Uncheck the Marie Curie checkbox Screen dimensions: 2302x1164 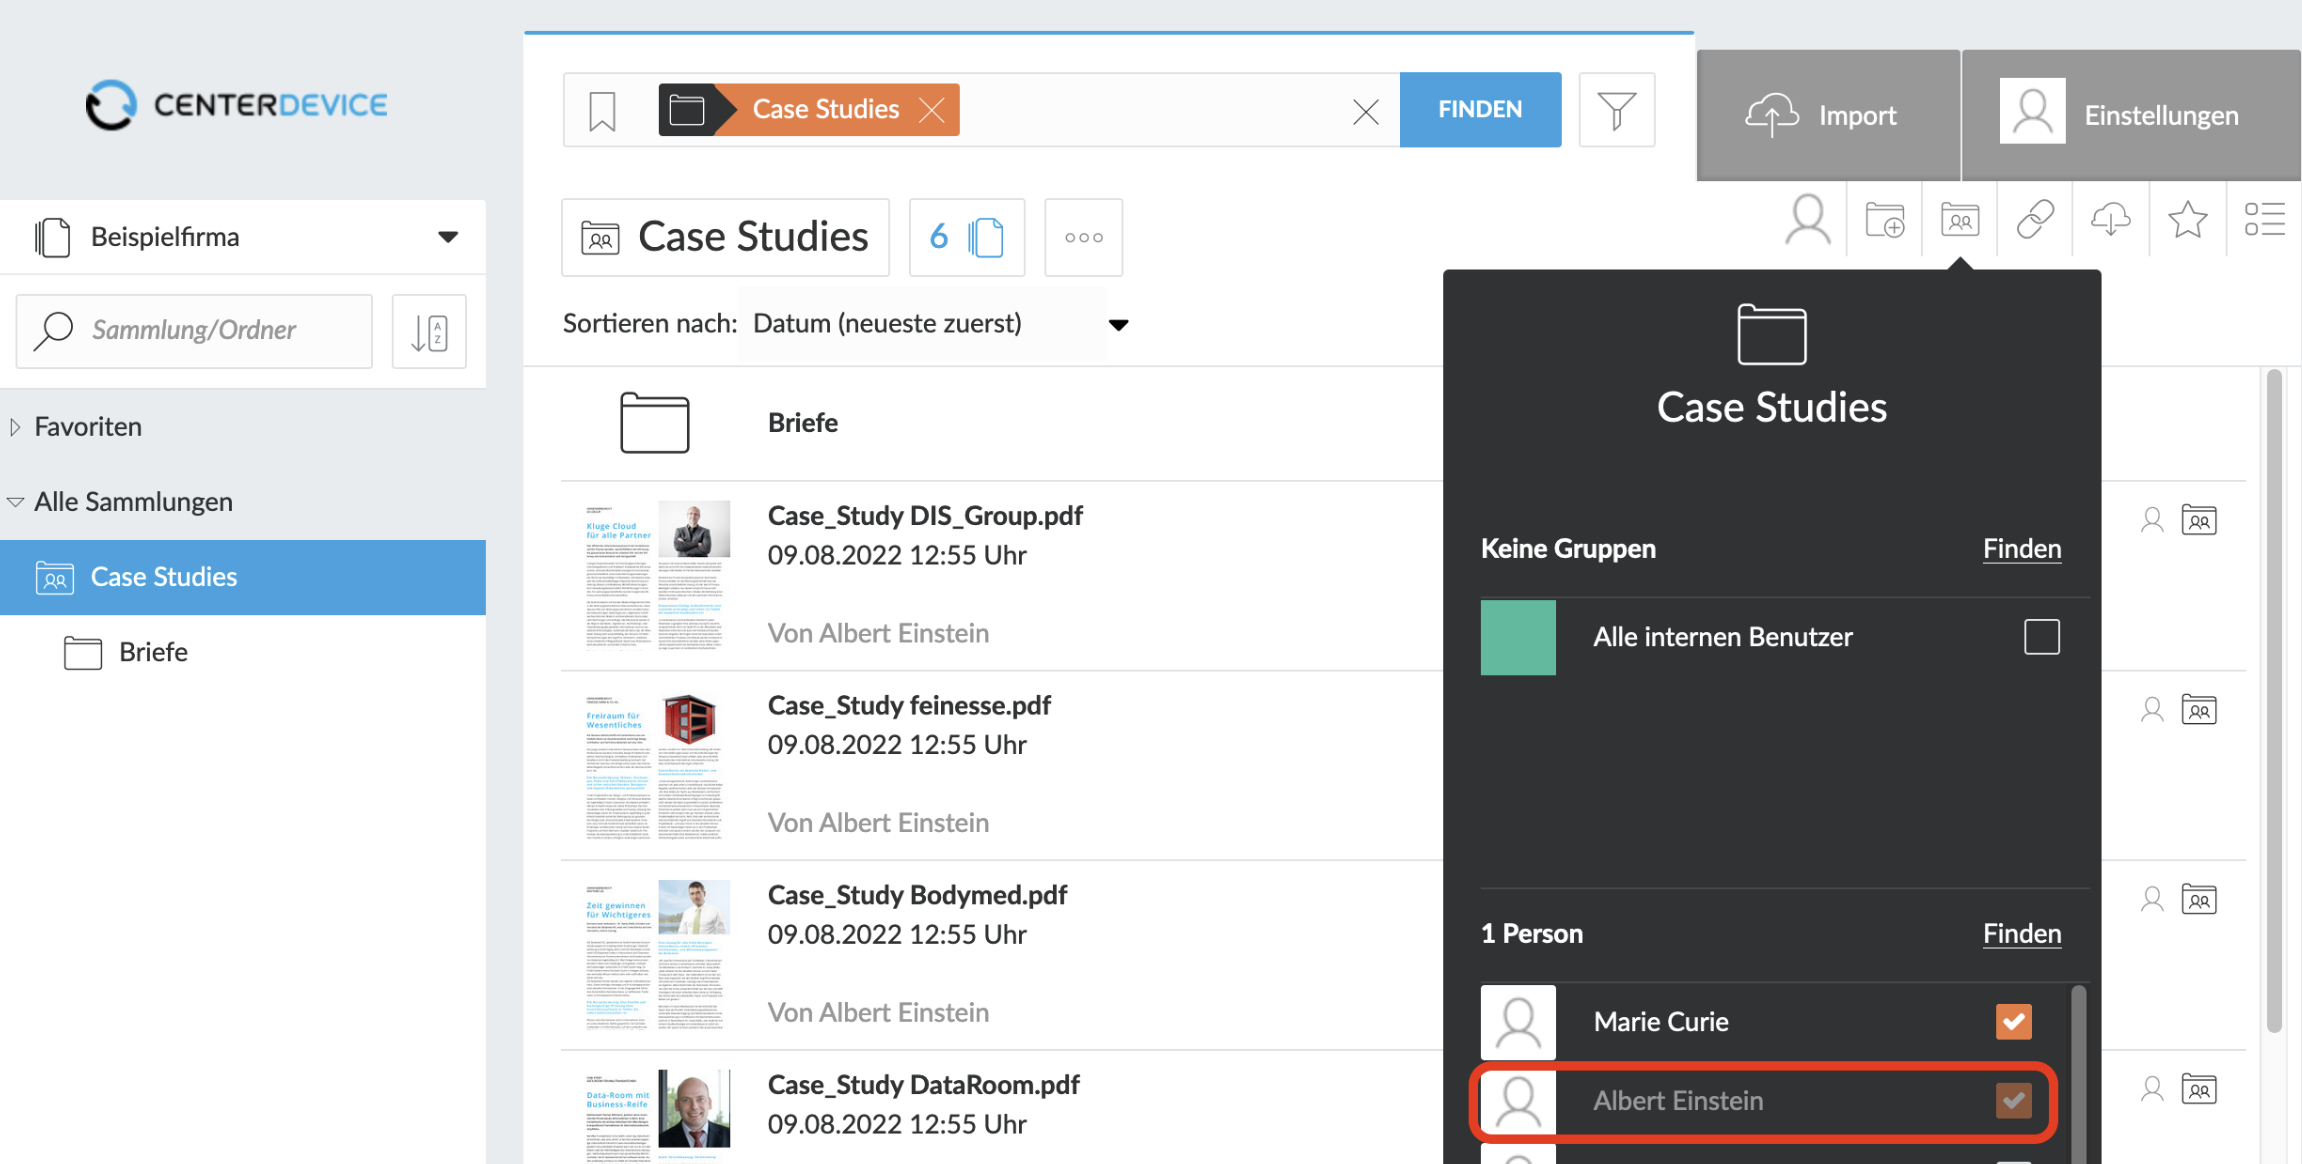tap(2013, 1022)
